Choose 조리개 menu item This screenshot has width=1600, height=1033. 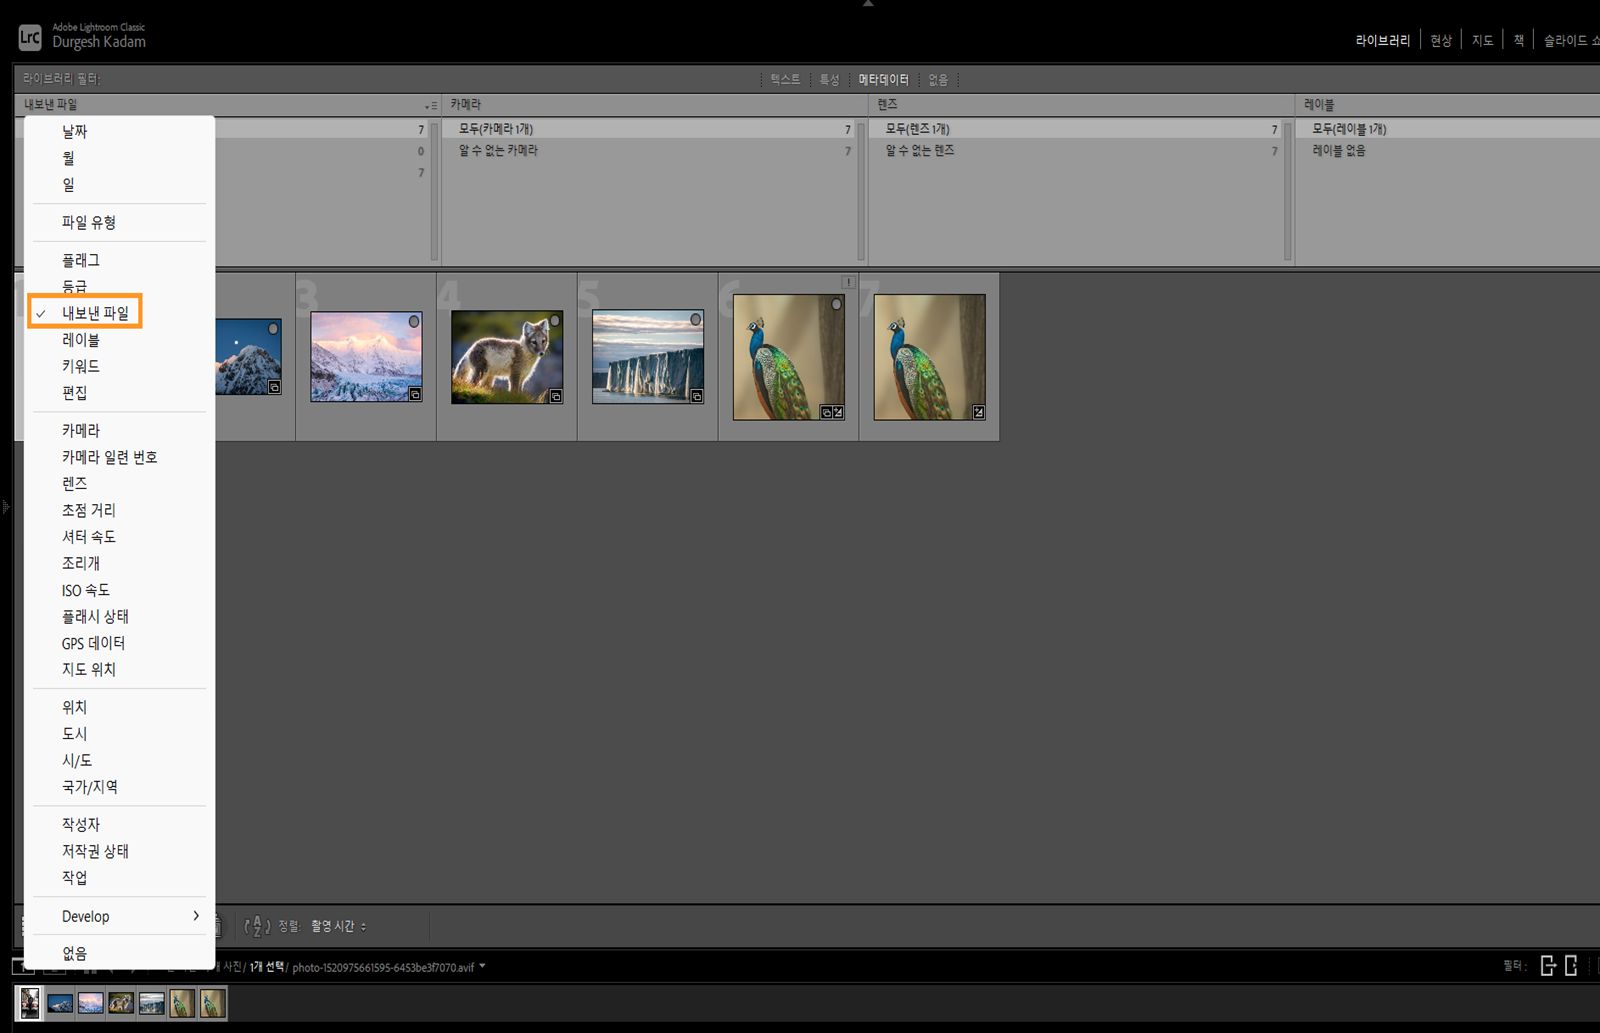119,563
